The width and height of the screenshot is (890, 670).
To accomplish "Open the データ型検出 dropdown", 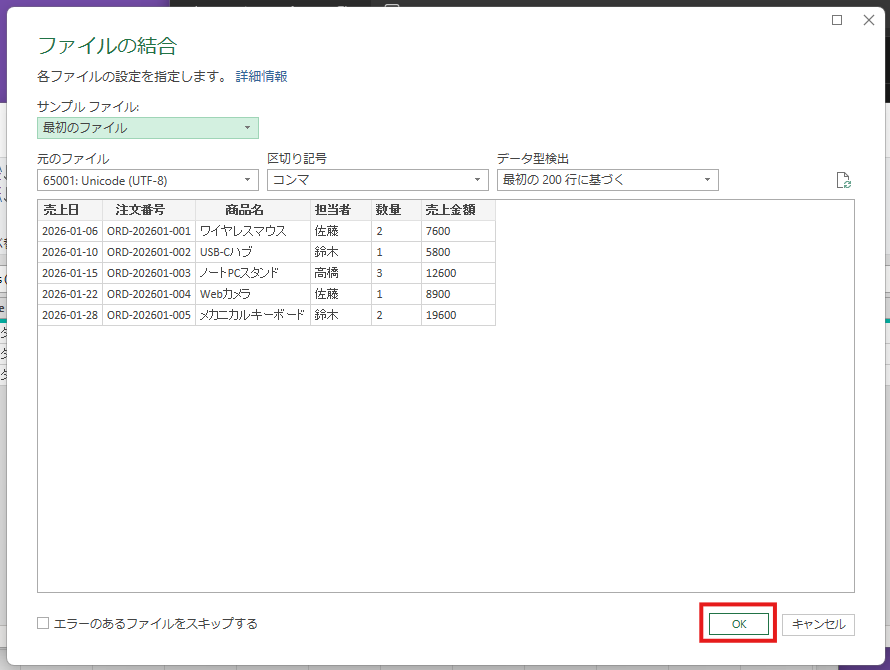I will coord(607,180).
